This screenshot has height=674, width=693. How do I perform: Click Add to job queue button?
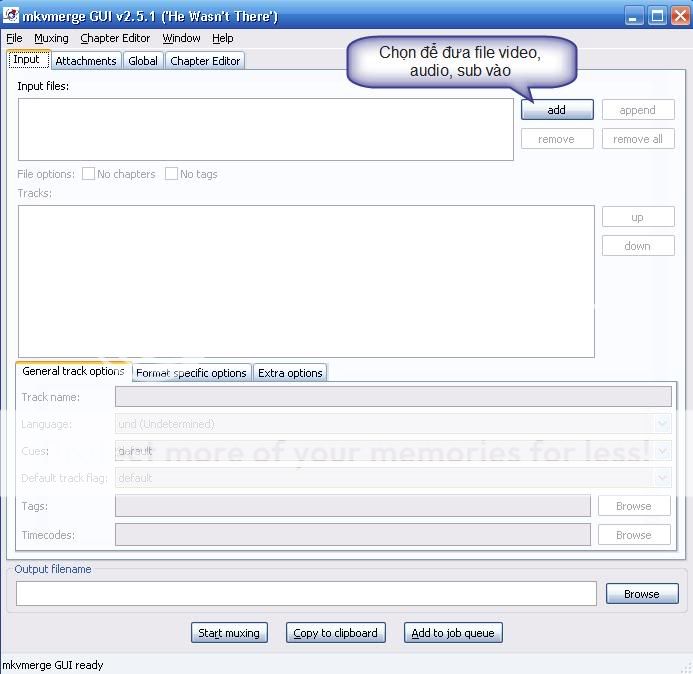pos(453,633)
